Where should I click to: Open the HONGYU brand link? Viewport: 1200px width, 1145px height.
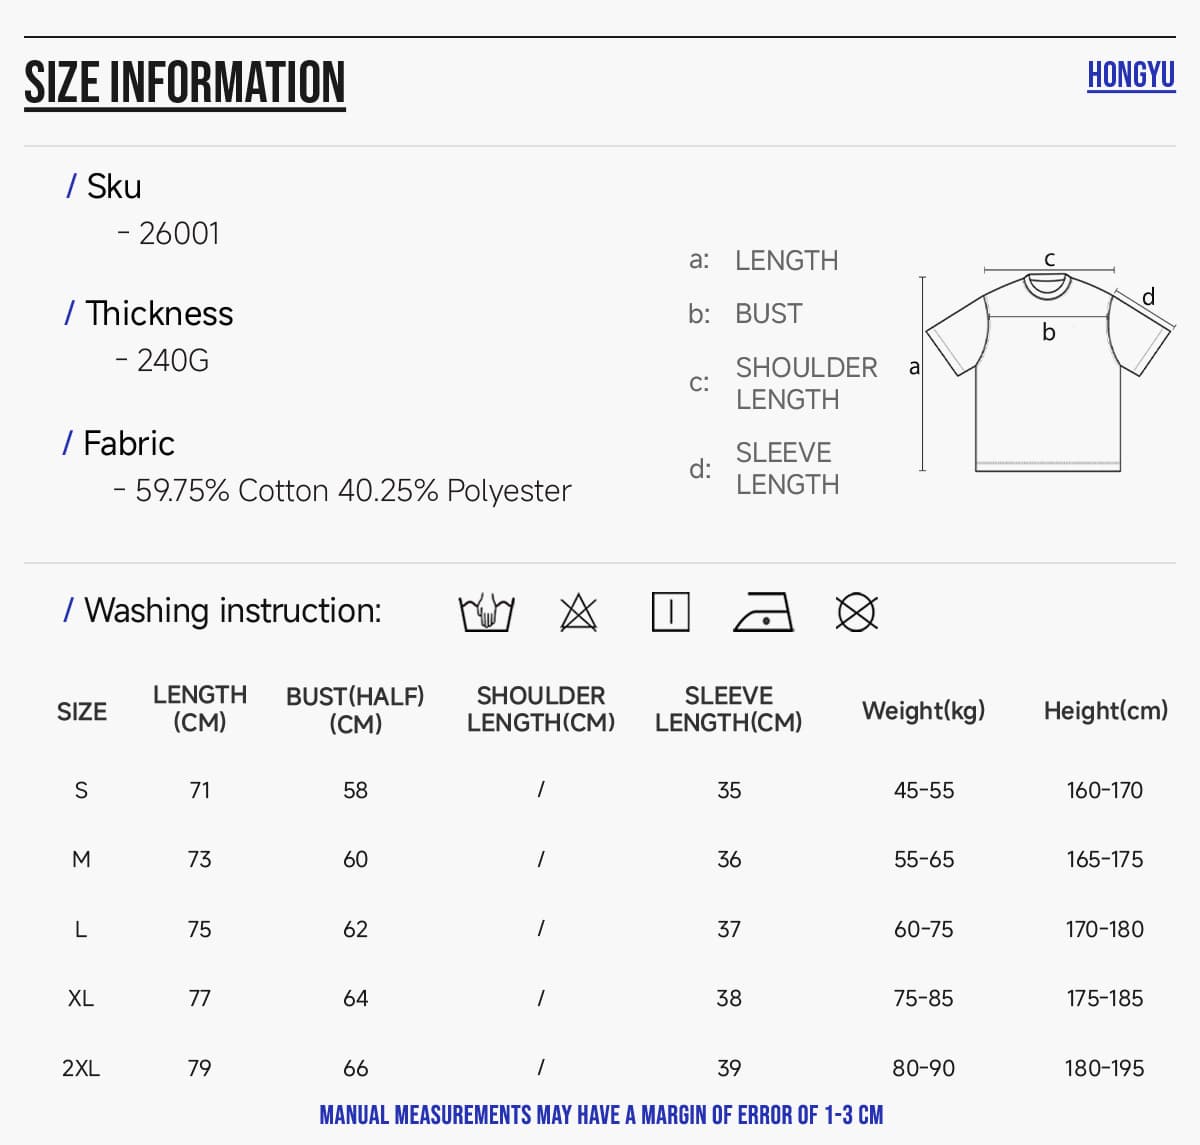click(1131, 75)
